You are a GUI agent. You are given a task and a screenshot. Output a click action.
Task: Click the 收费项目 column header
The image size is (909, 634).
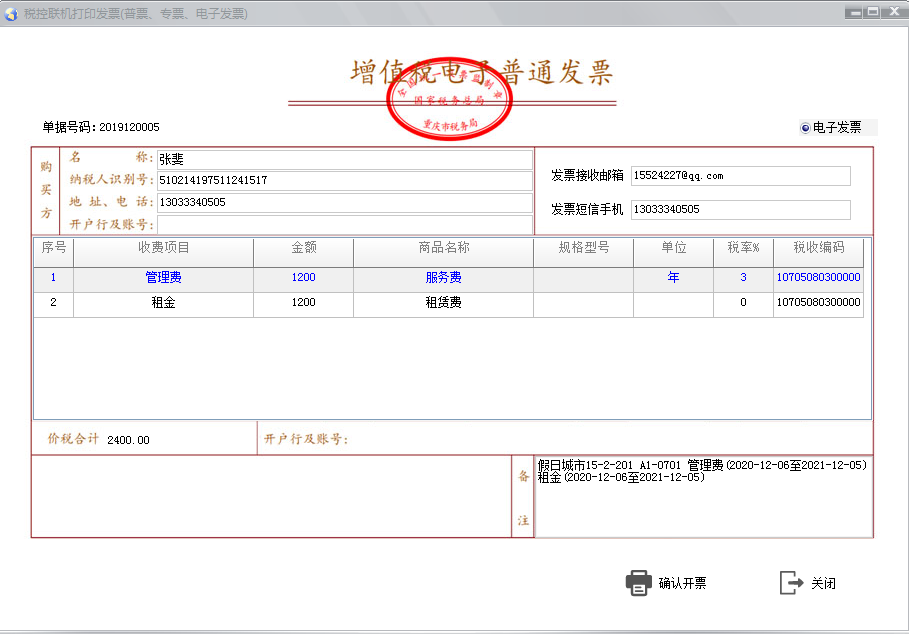[x=163, y=253]
